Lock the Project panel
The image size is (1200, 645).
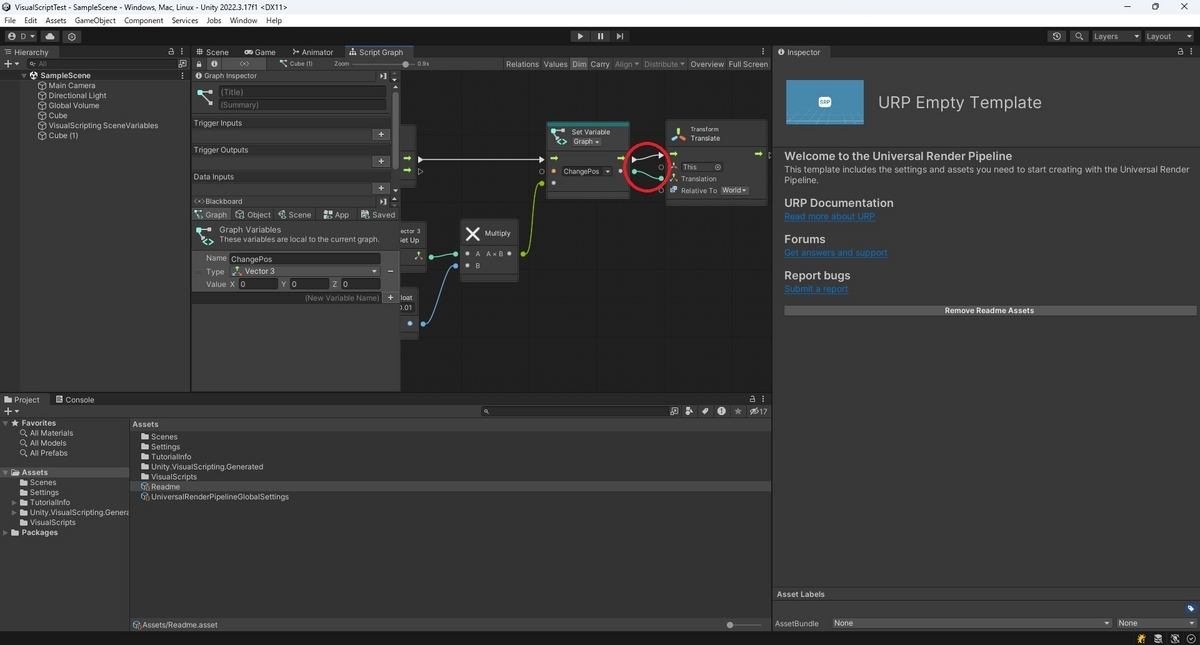pos(753,399)
